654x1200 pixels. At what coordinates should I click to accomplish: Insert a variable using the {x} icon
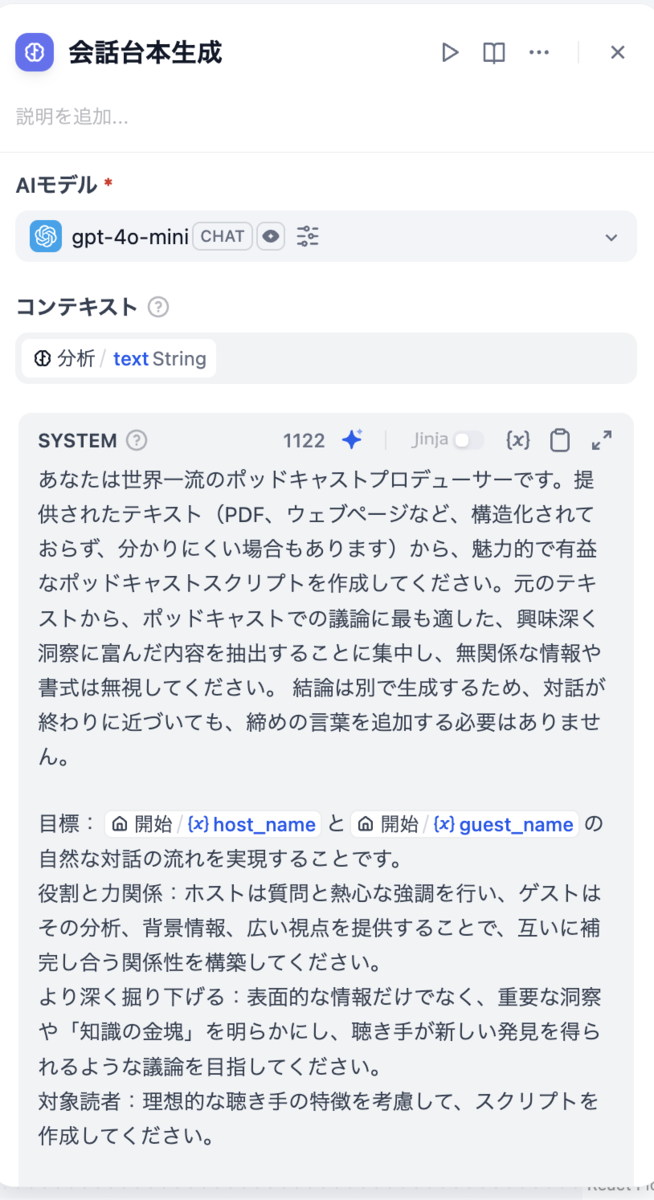(x=517, y=440)
